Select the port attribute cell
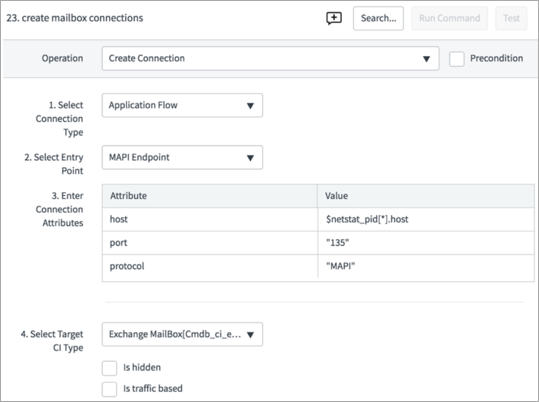This screenshot has width=539, height=402. click(210, 243)
